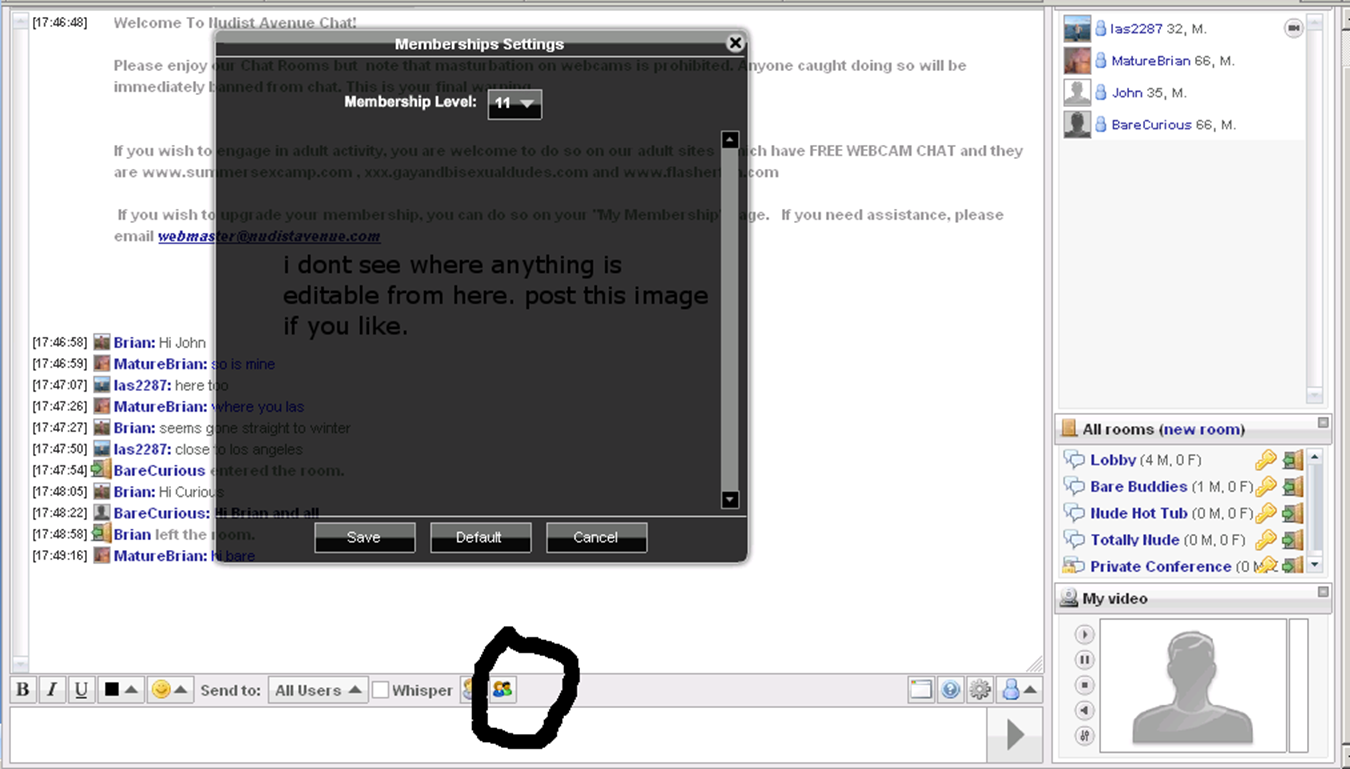Enable the Whisper checkbox

tap(381, 690)
